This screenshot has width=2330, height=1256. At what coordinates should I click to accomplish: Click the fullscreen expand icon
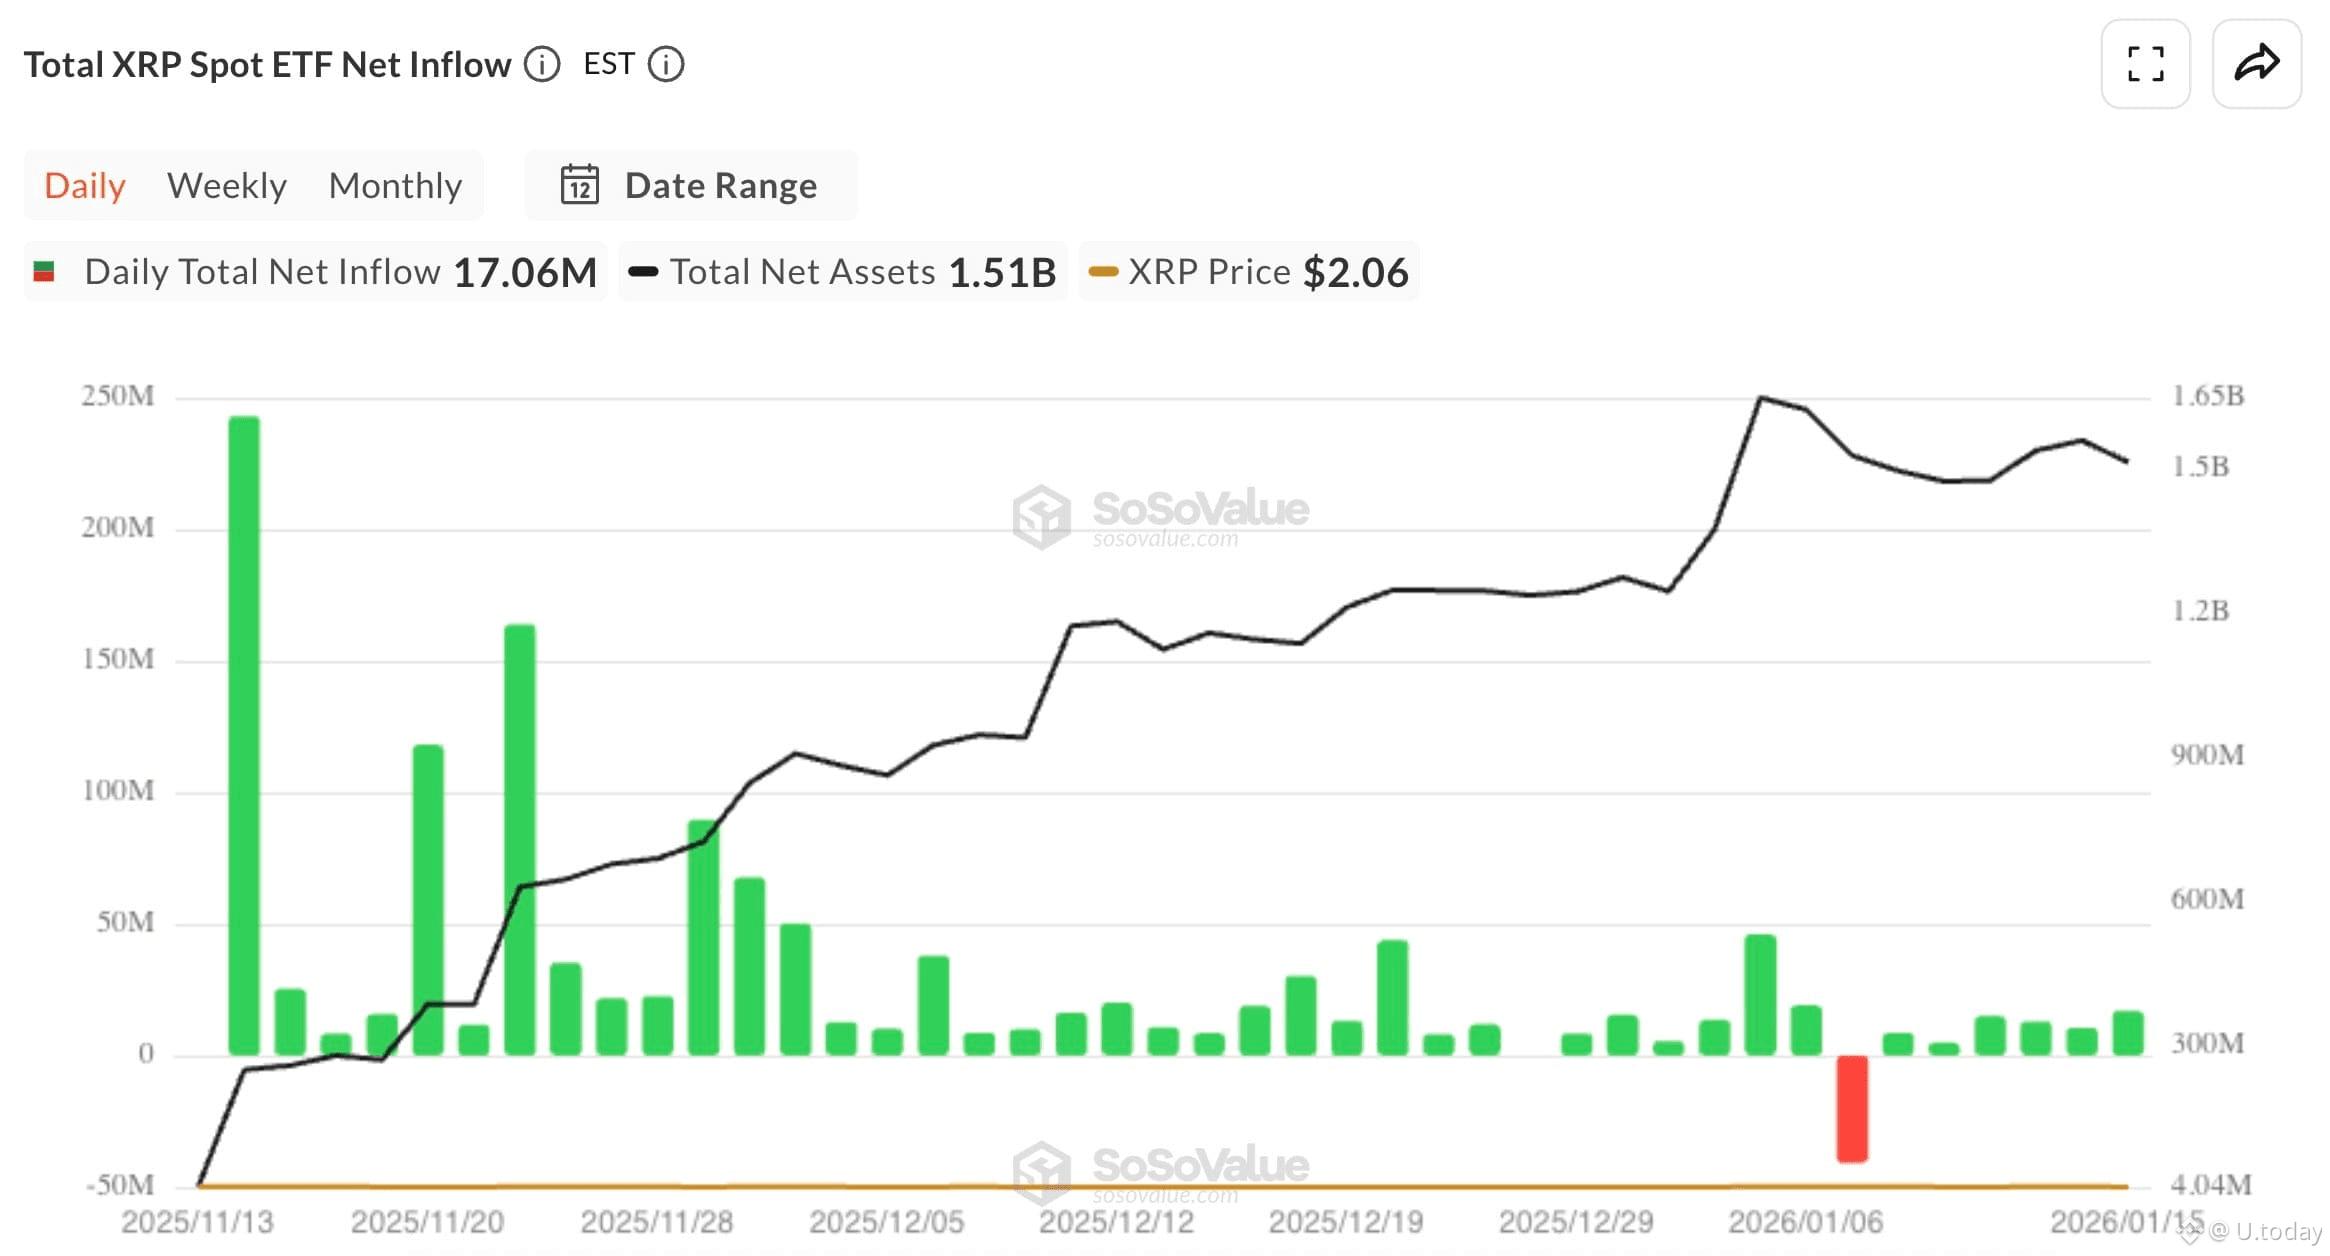[x=2145, y=64]
